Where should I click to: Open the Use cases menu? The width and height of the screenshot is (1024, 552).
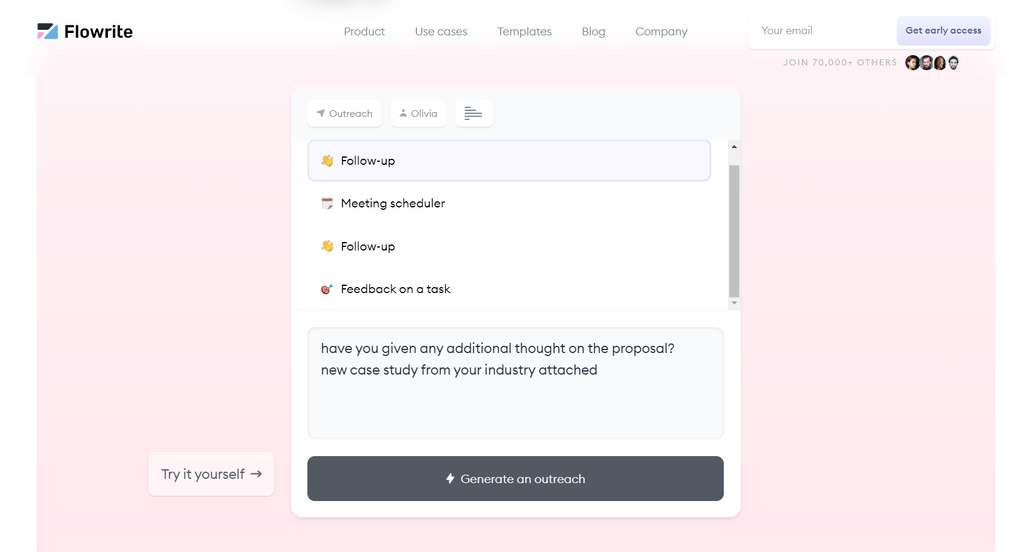point(441,32)
